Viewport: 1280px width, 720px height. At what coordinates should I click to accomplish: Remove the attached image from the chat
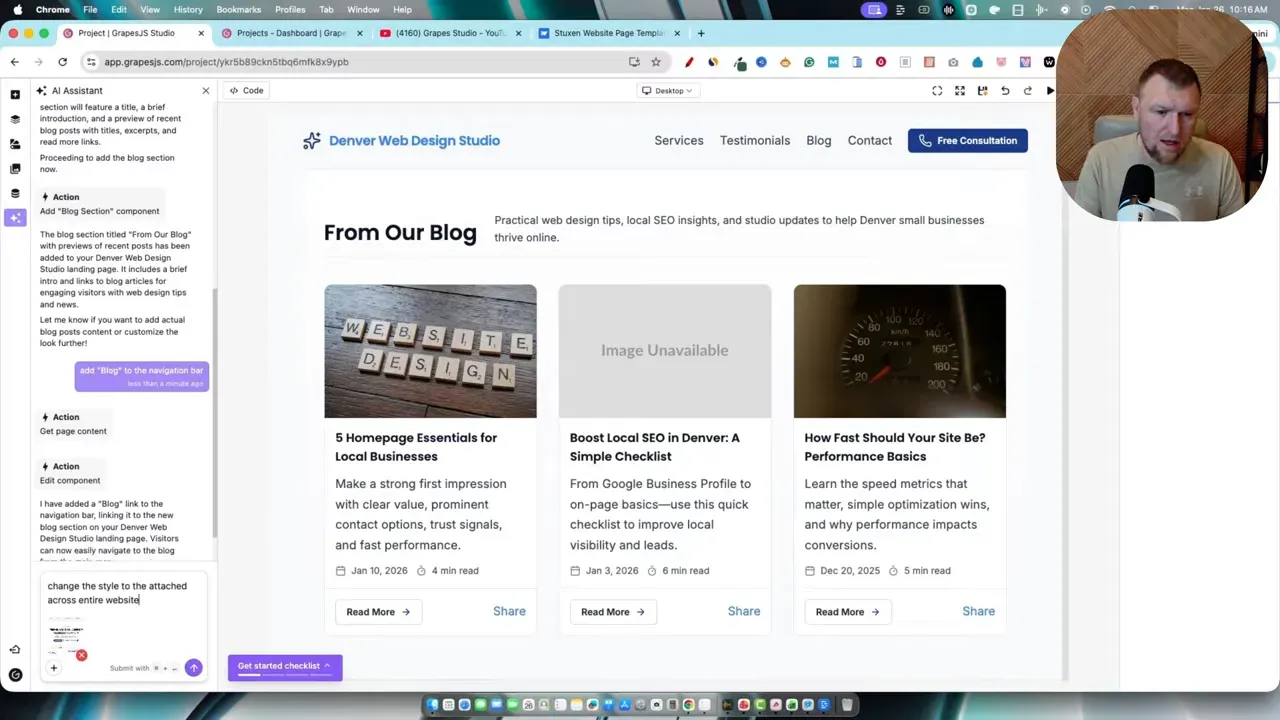coord(82,655)
